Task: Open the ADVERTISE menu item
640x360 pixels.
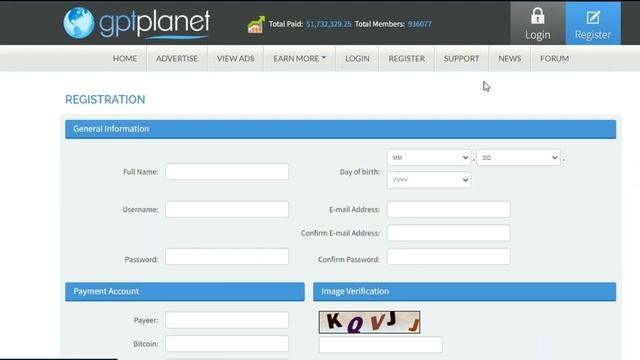Action: pyautogui.click(x=177, y=58)
